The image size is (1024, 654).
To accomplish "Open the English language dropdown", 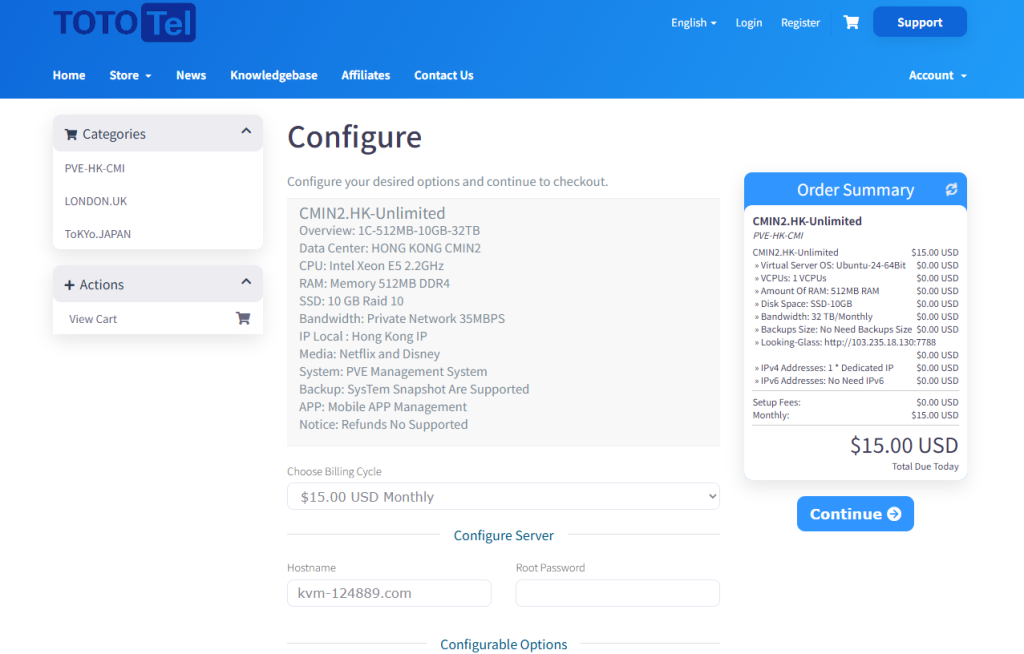I will 693,23.
